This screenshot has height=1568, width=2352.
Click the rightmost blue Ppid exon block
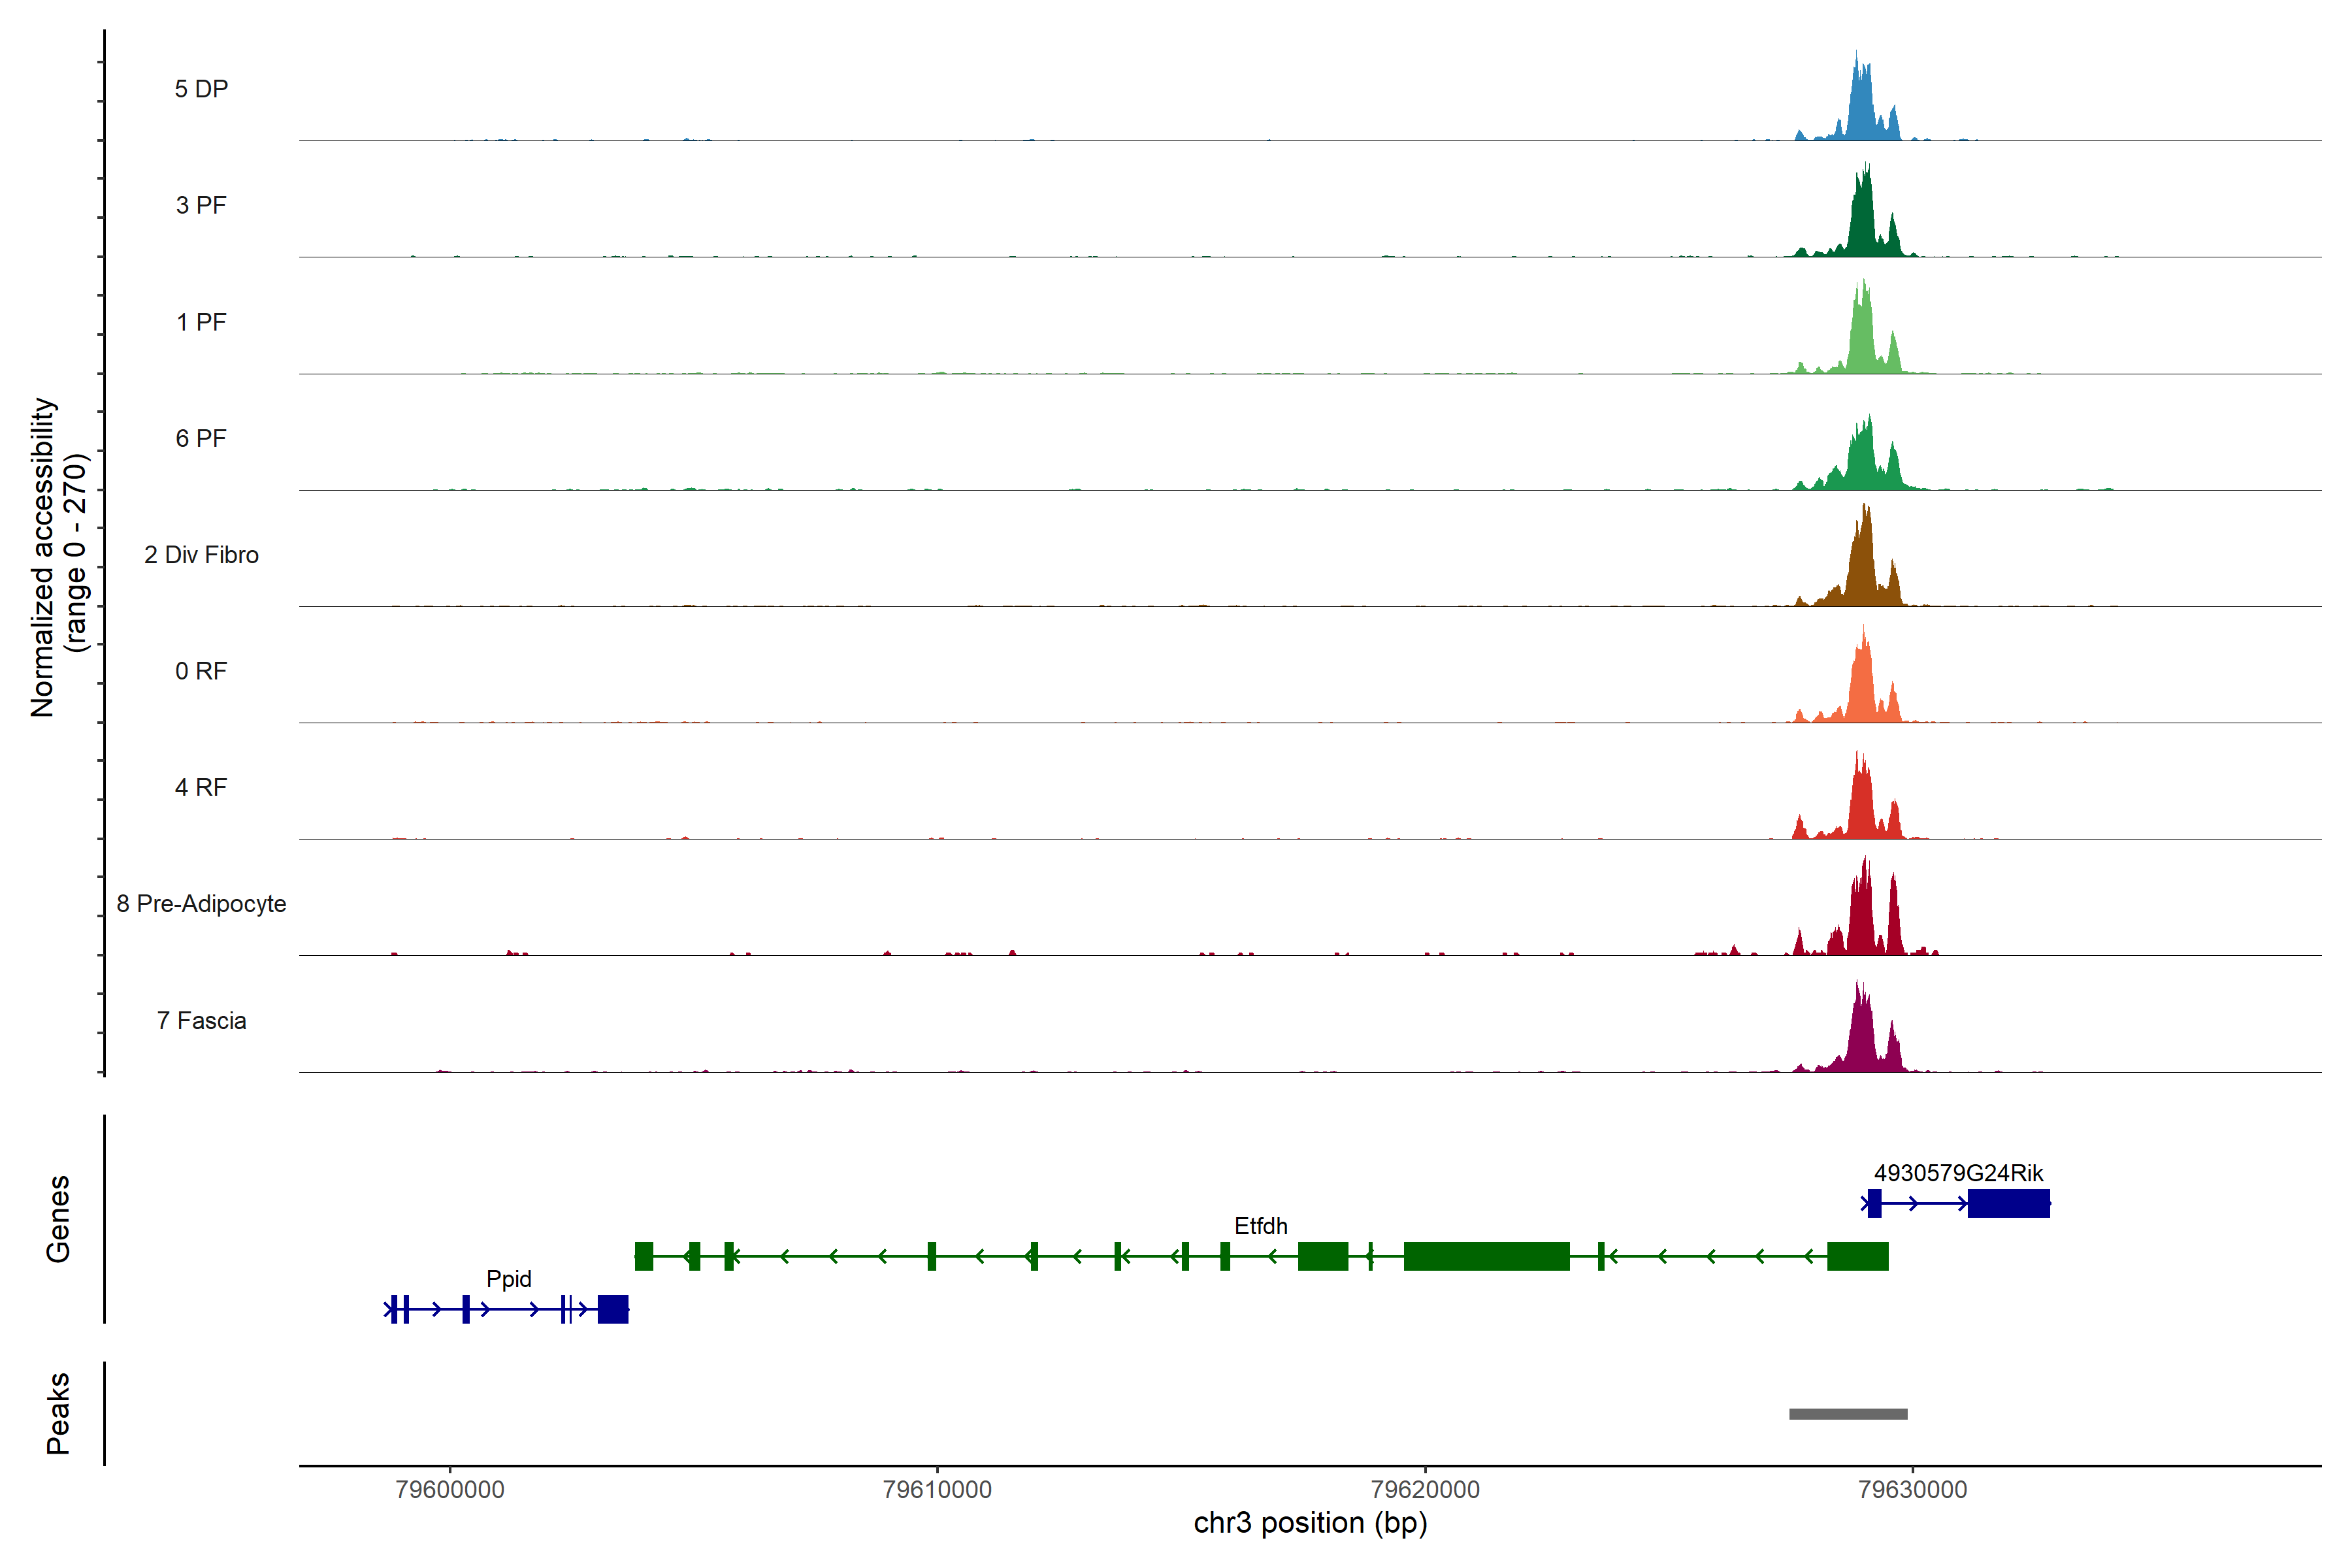(613, 1308)
